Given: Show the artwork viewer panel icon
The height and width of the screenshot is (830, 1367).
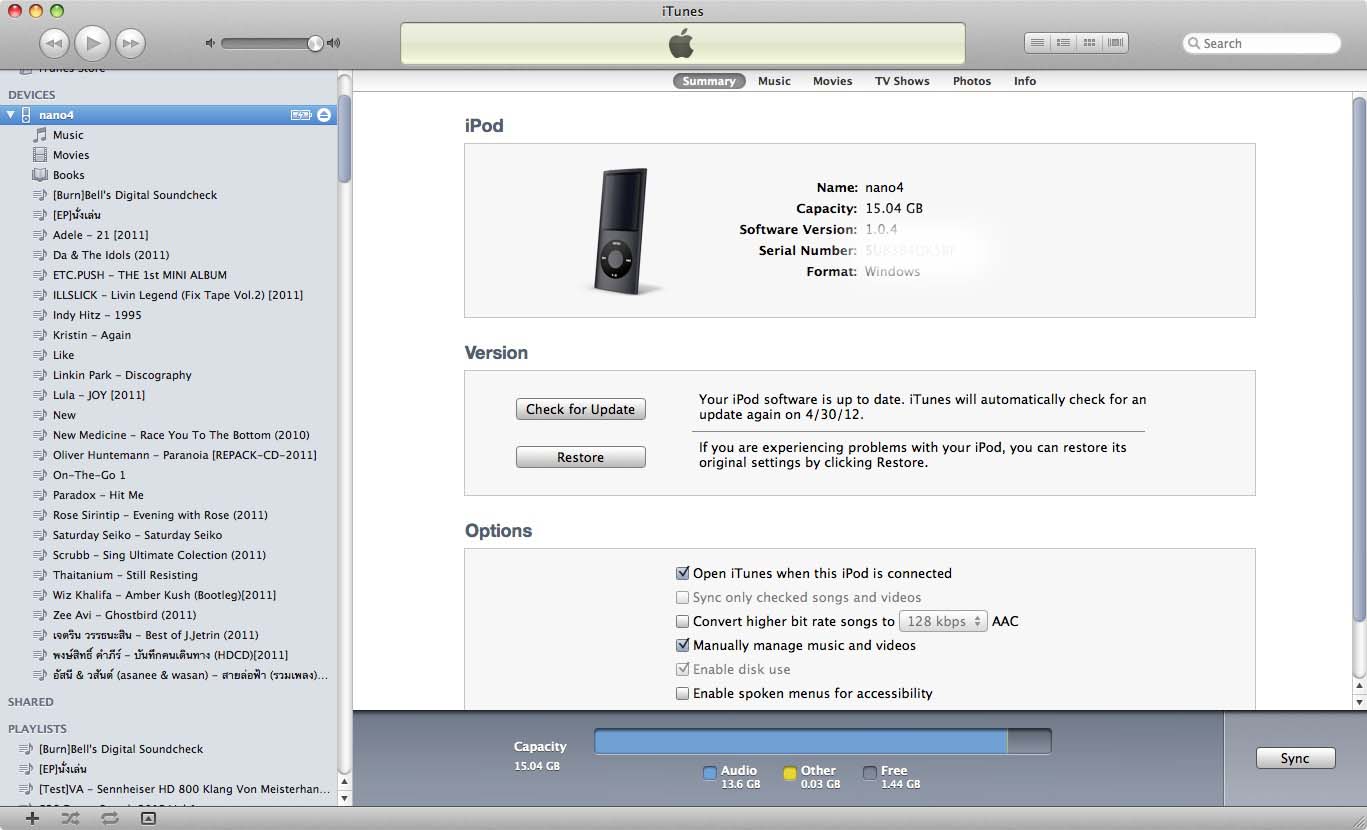Looking at the screenshot, I should 148,818.
